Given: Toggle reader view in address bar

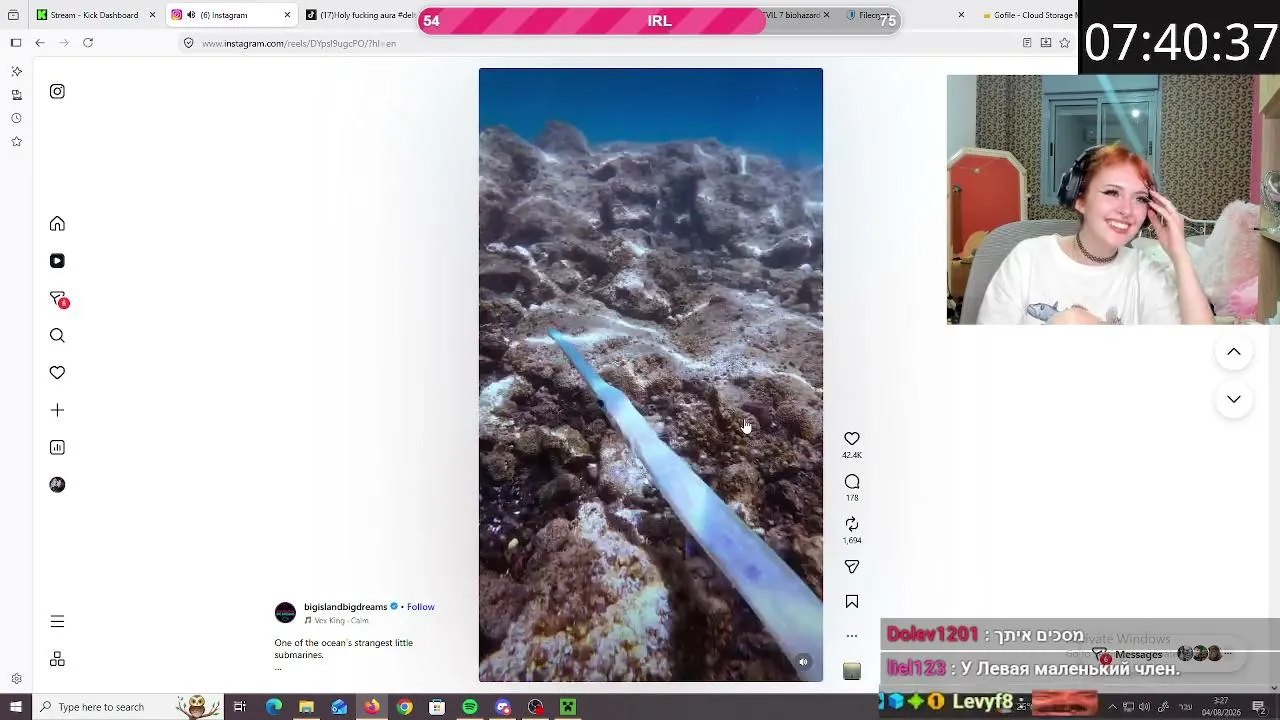Looking at the screenshot, I should point(1027,43).
